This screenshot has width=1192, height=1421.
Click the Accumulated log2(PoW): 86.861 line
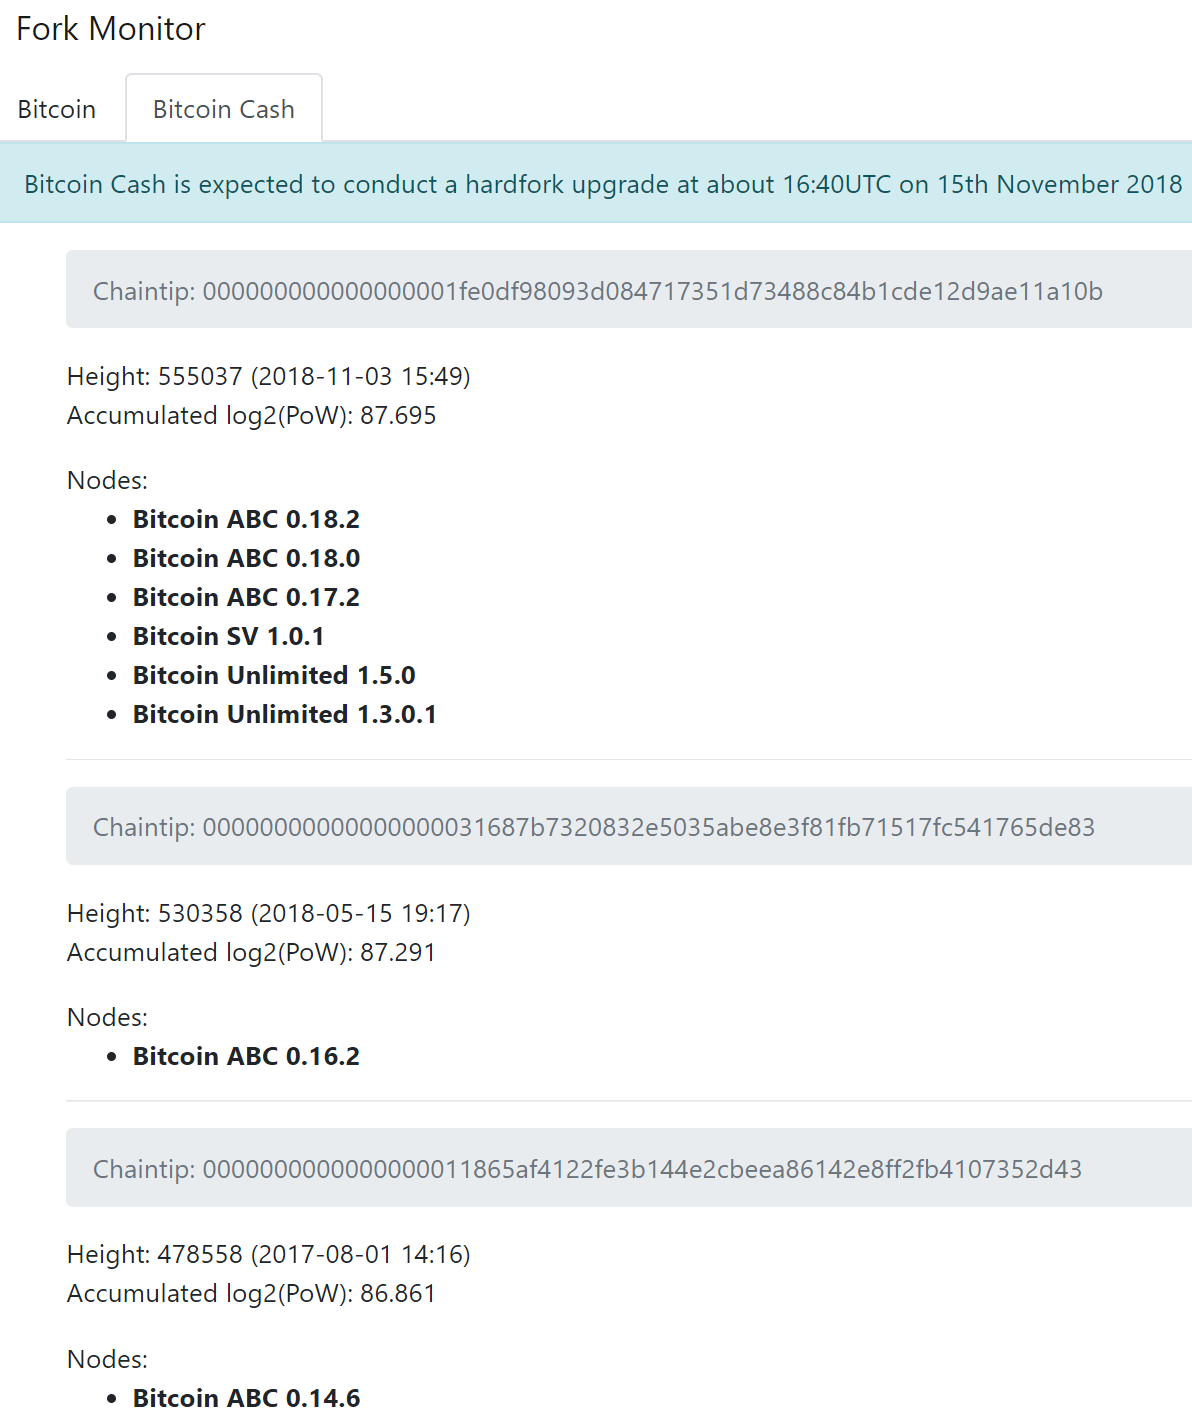point(252,1293)
